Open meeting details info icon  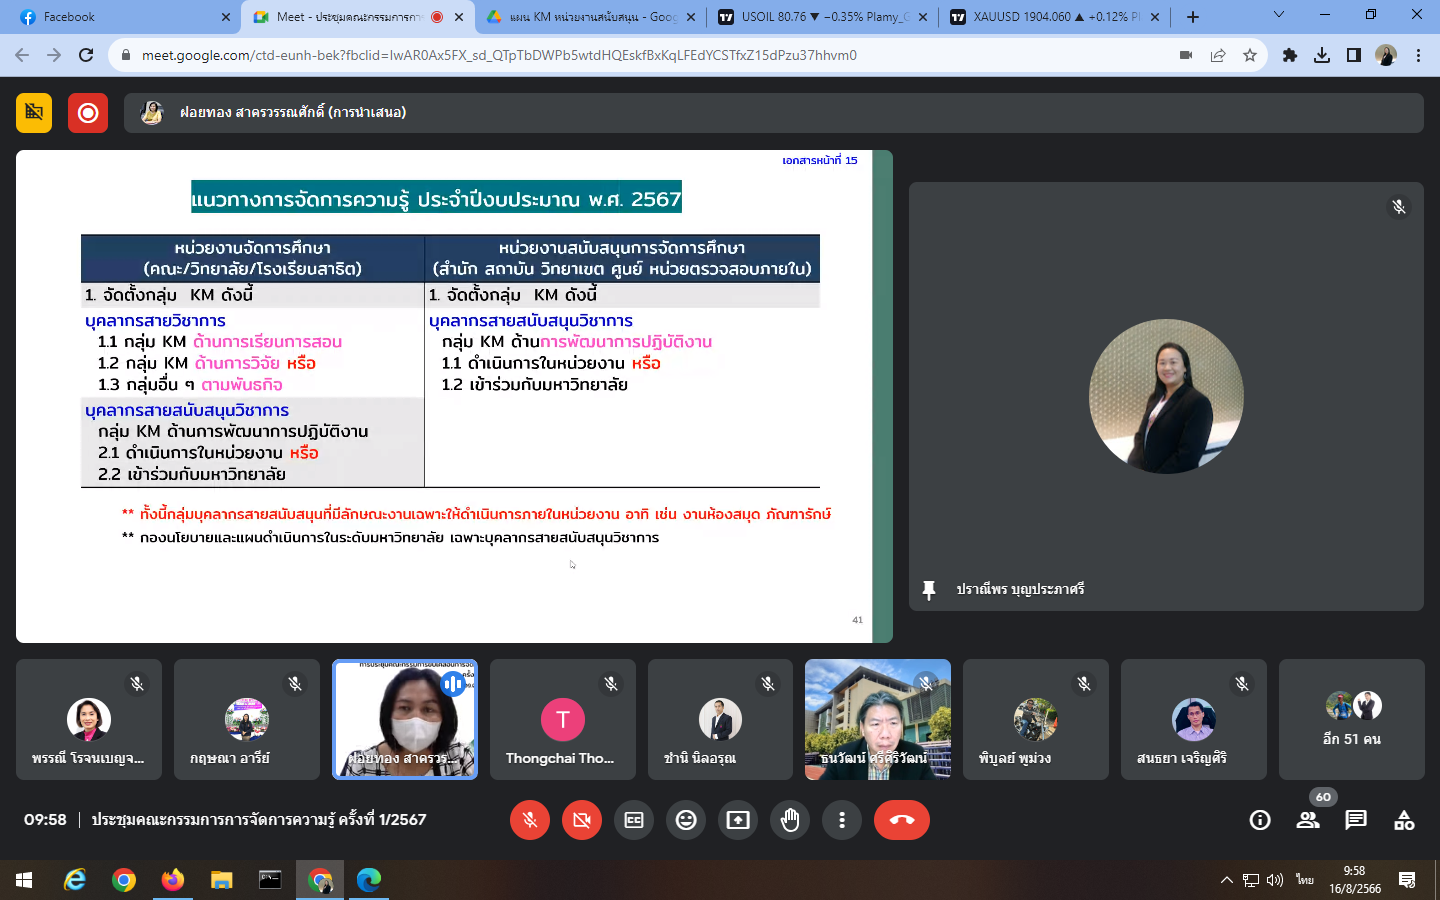coord(1260,820)
